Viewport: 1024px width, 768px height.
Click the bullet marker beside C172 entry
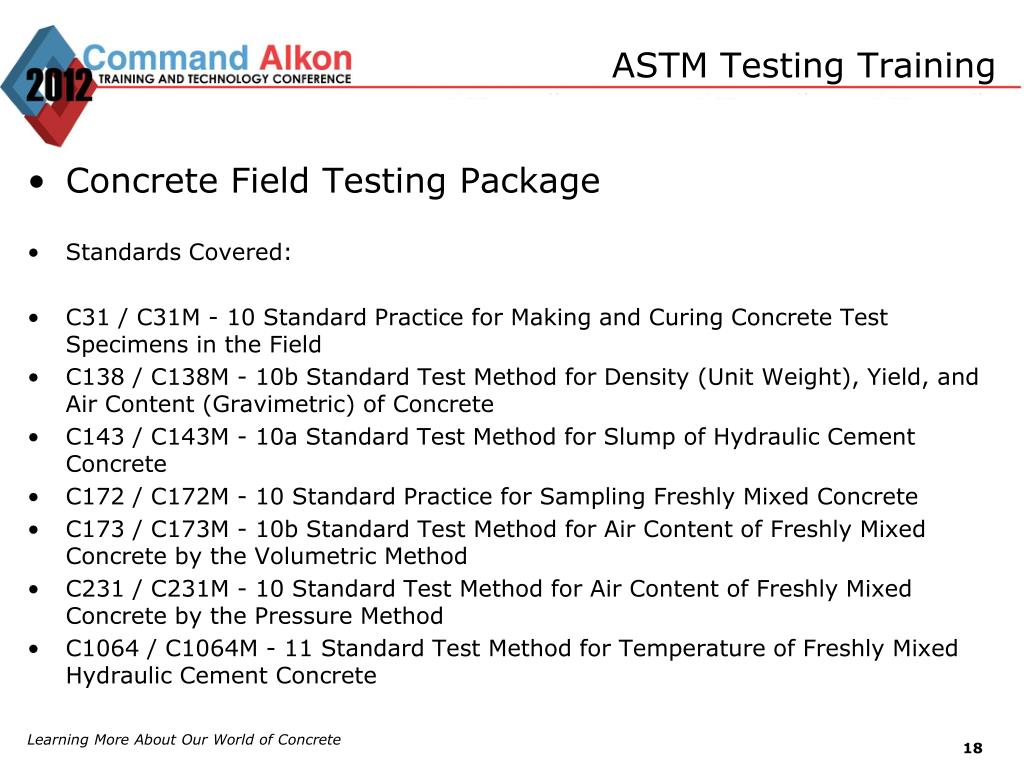coord(34,498)
